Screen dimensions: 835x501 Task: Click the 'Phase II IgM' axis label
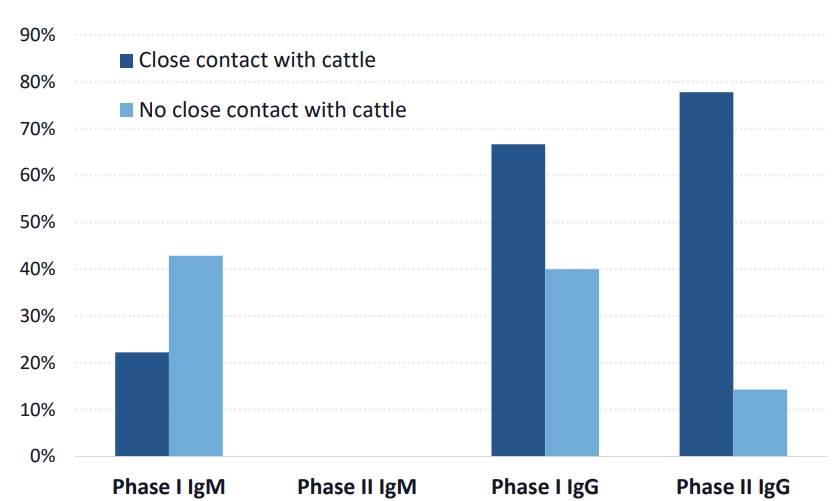coord(356,487)
